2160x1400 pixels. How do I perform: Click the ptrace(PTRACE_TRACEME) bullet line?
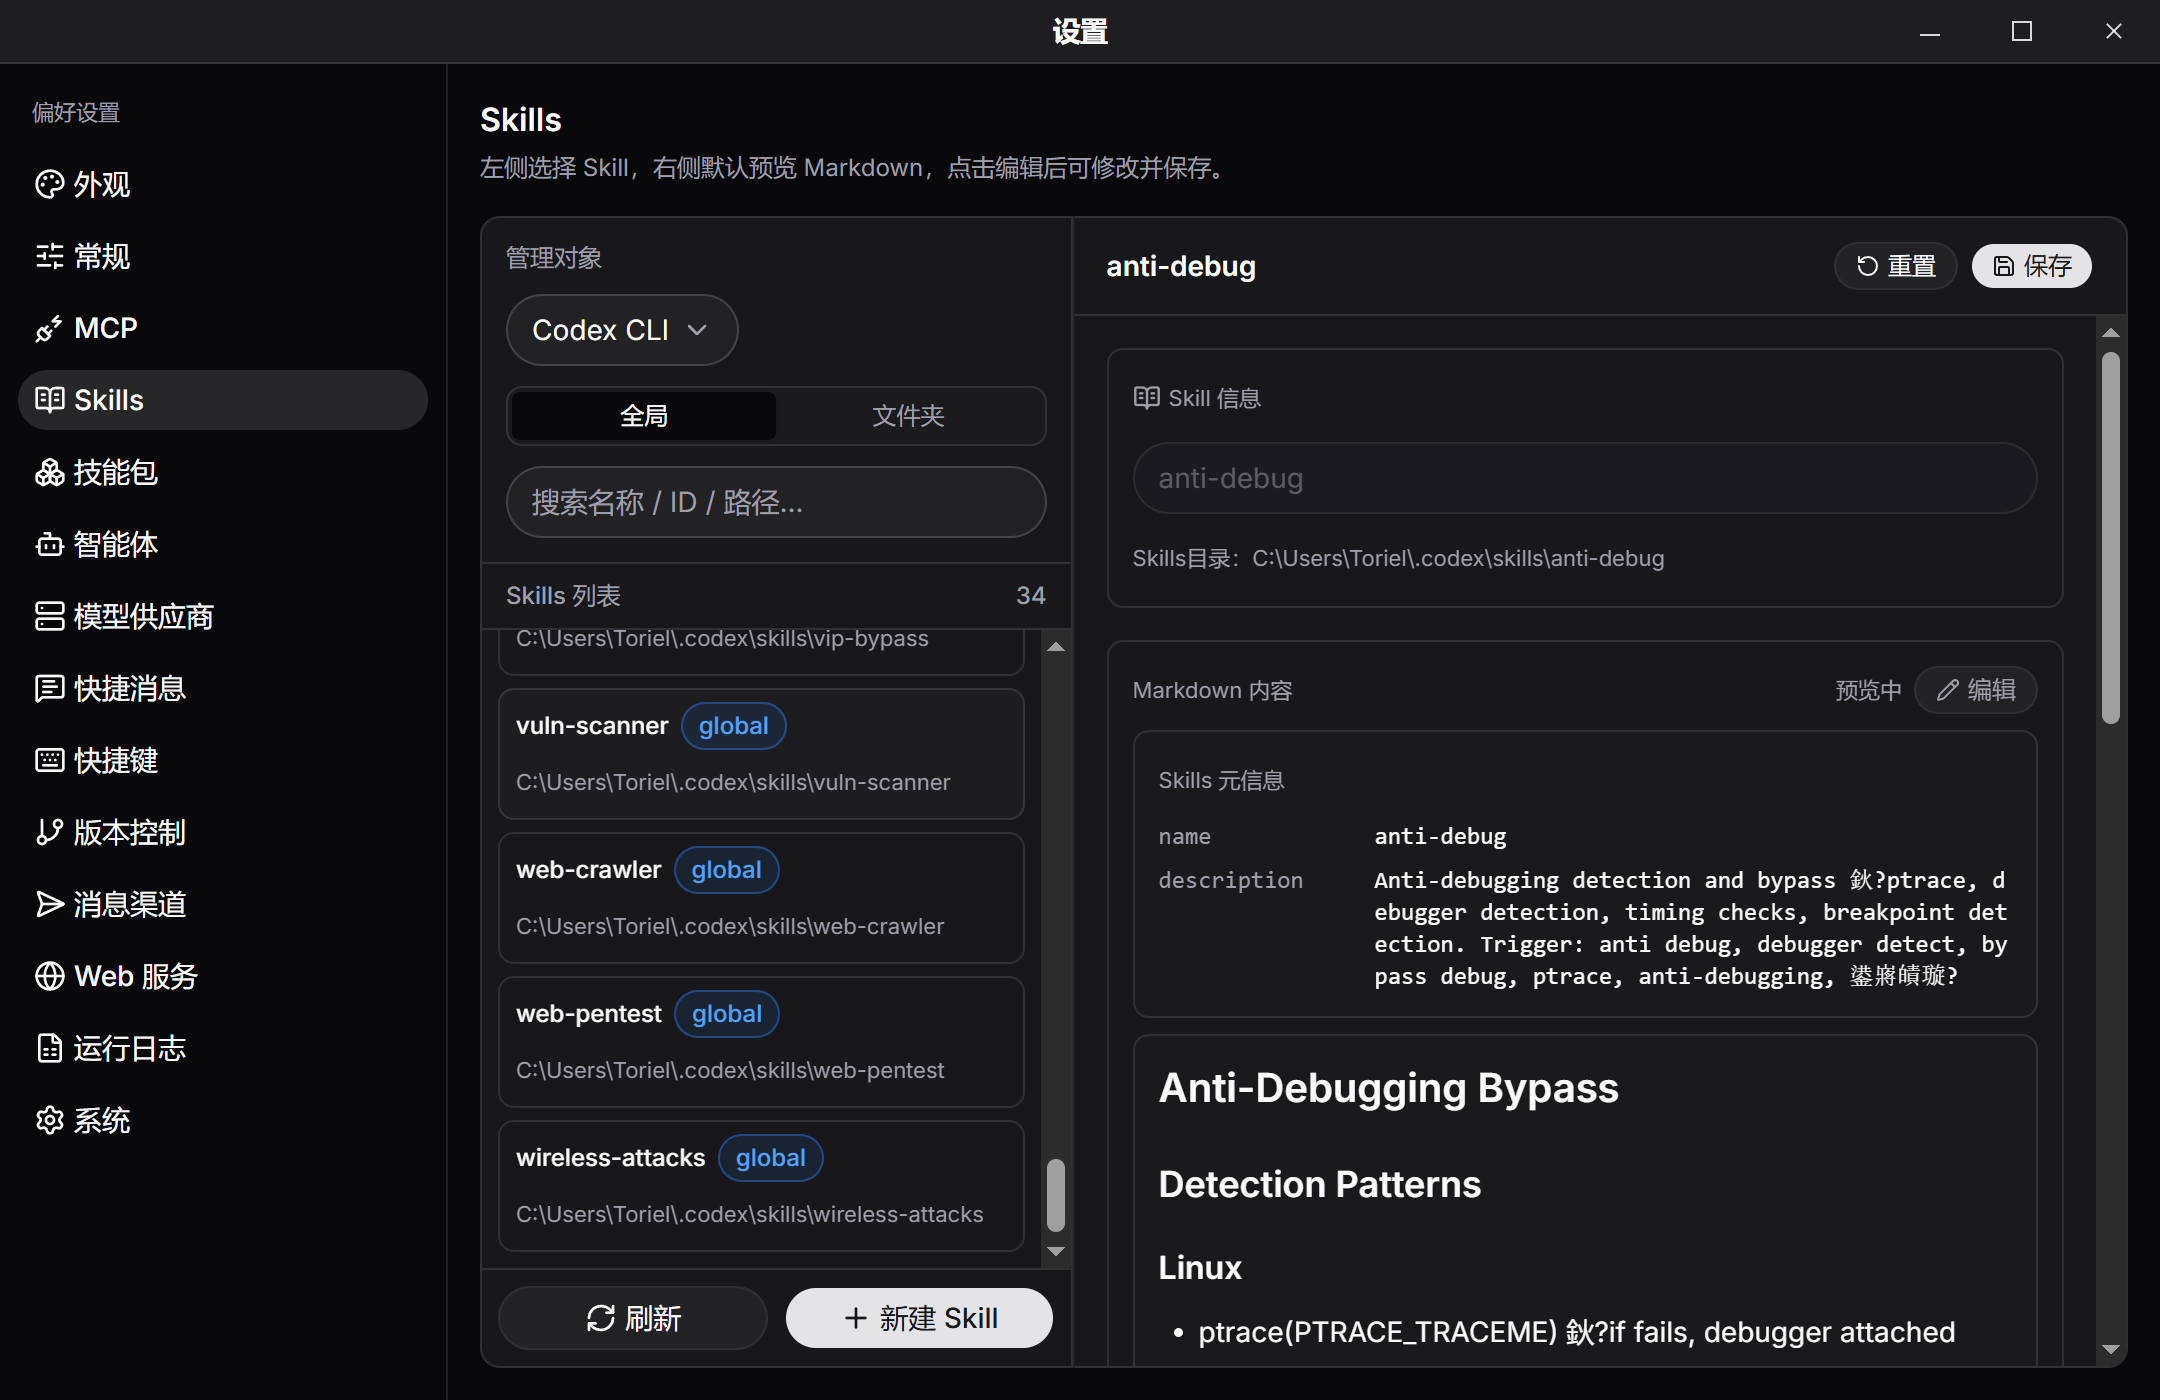point(1576,1332)
